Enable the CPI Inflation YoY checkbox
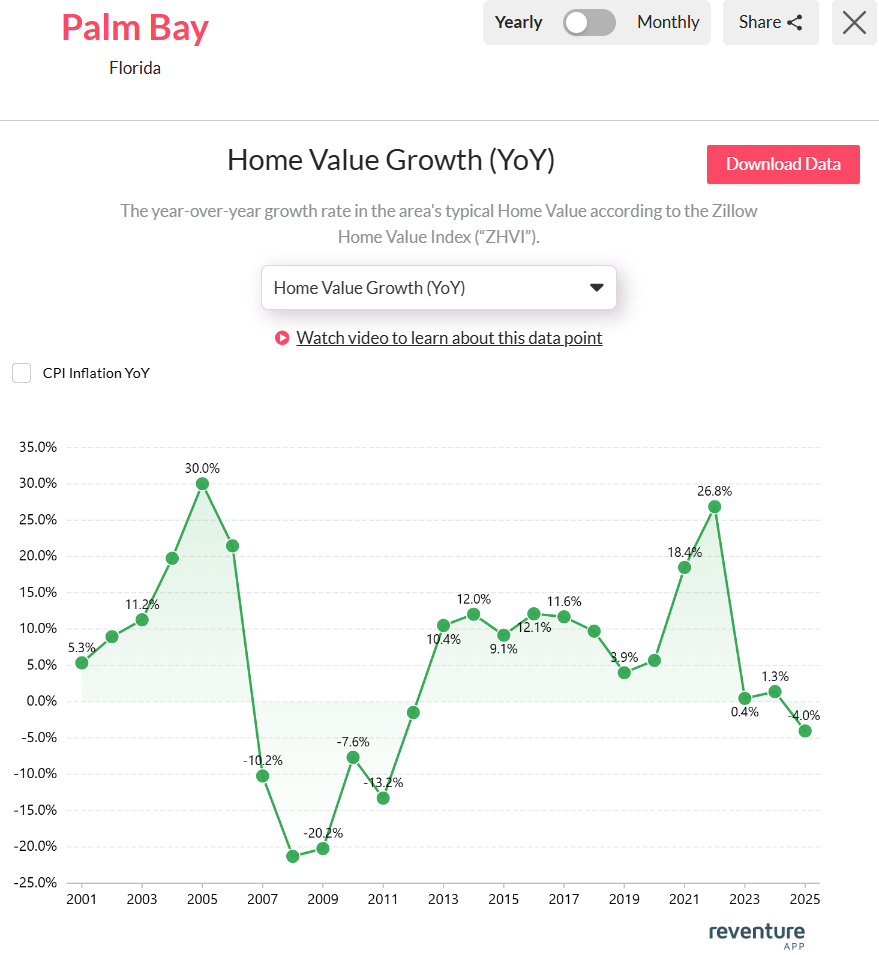Screen dimensions: 879x955 [x=21, y=372]
